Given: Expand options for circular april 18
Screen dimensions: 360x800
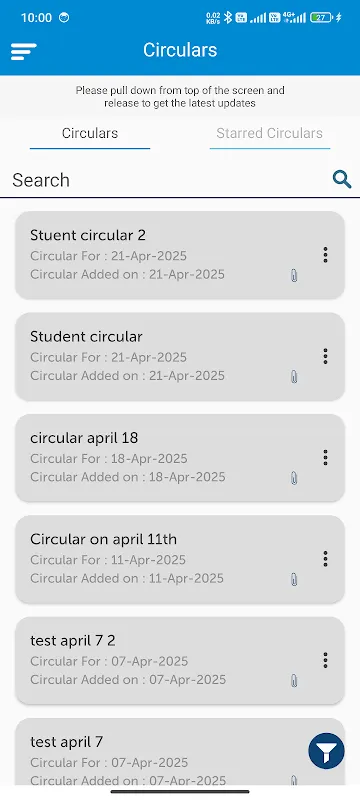Looking at the screenshot, I should point(325,457).
